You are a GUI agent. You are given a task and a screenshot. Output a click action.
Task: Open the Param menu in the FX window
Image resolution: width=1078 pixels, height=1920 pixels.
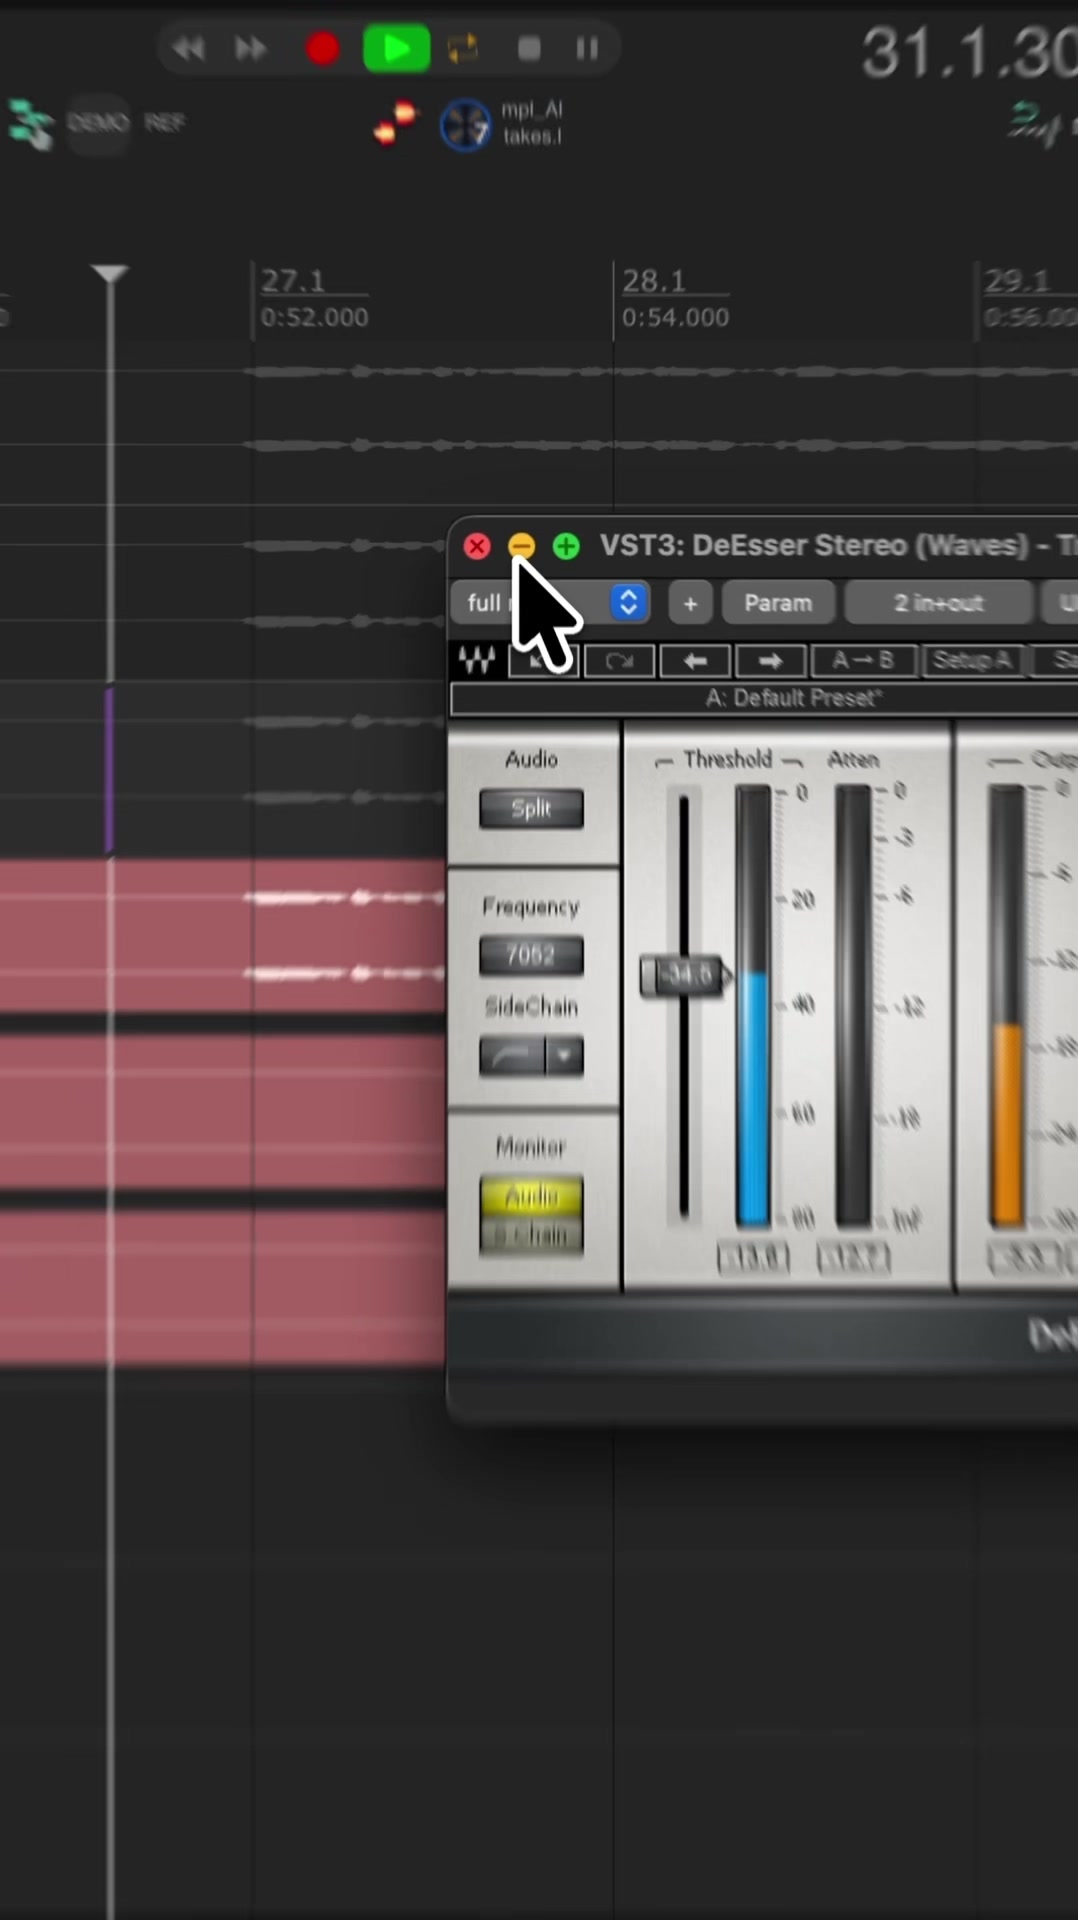click(x=778, y=603)
